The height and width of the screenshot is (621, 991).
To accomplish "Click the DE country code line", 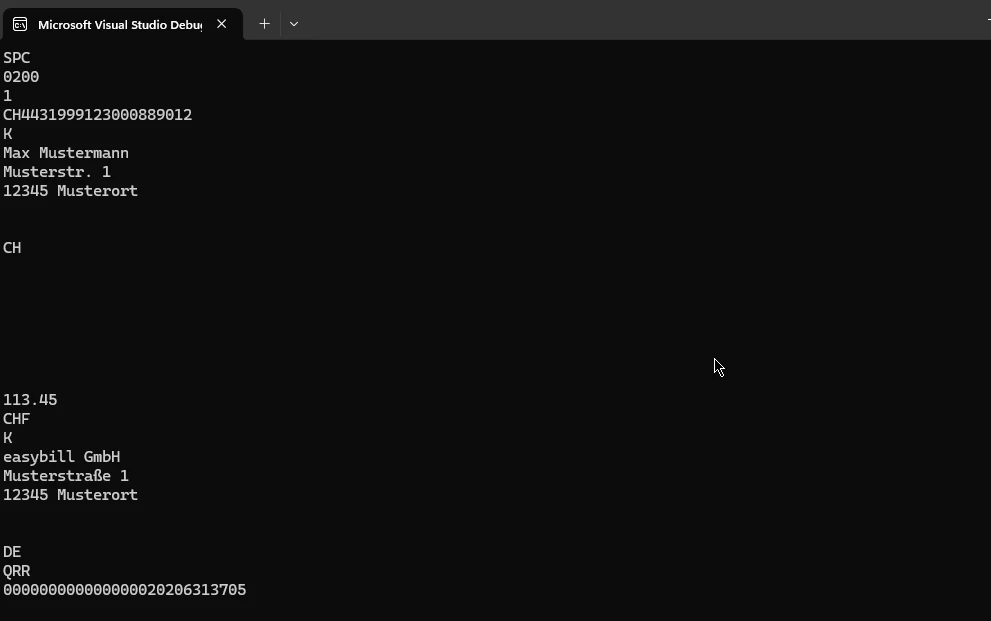I will (x=12, y=552).
